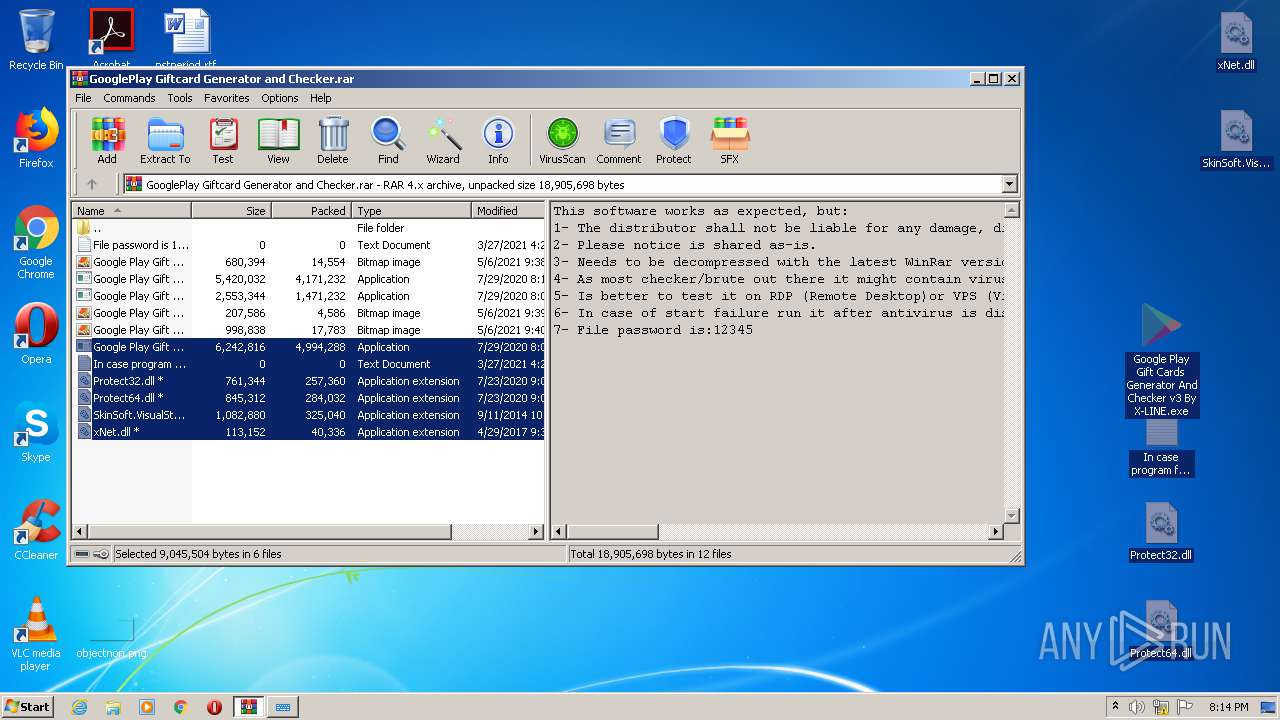Image resolution: width=1280 pixels, height=720 pixels.
Task: Sort files by the Type column
Action: pyautogui.click(x=411, y=210)
